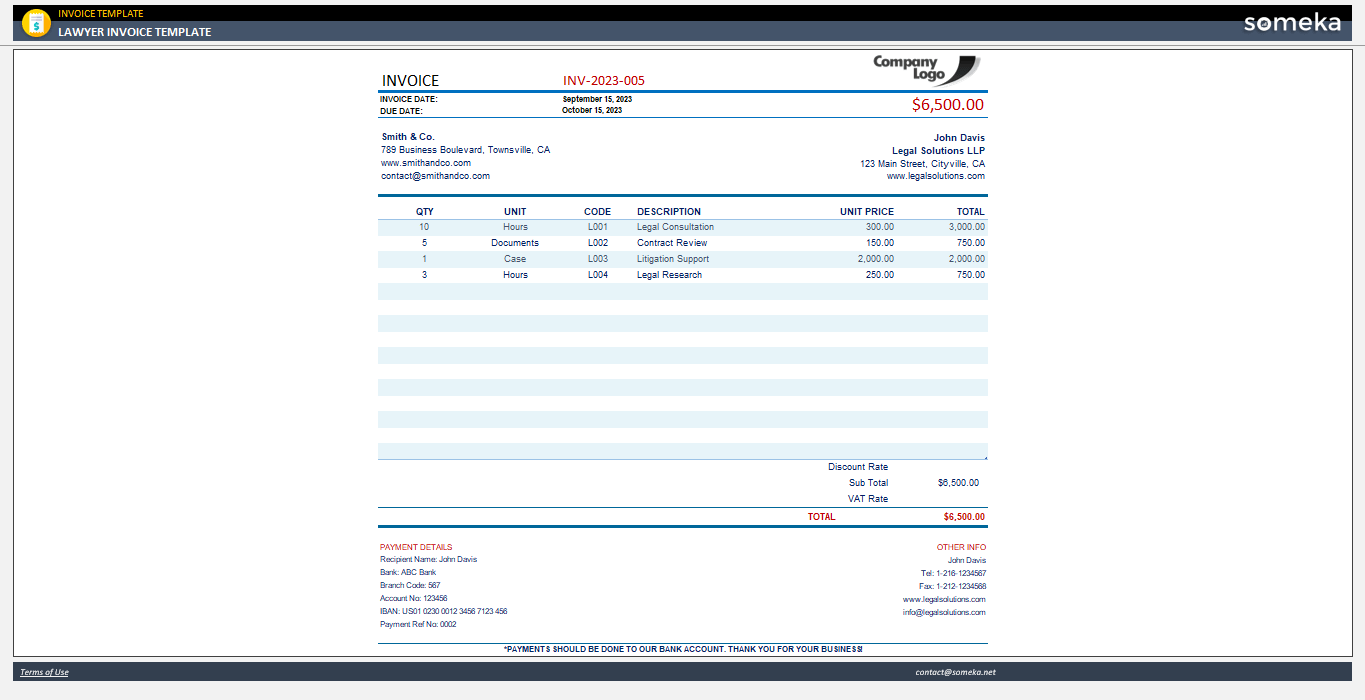Open the Terms of Use link
Image resolution: width=1365 pixels, height=700 pixels.
(x=44, y=672)
